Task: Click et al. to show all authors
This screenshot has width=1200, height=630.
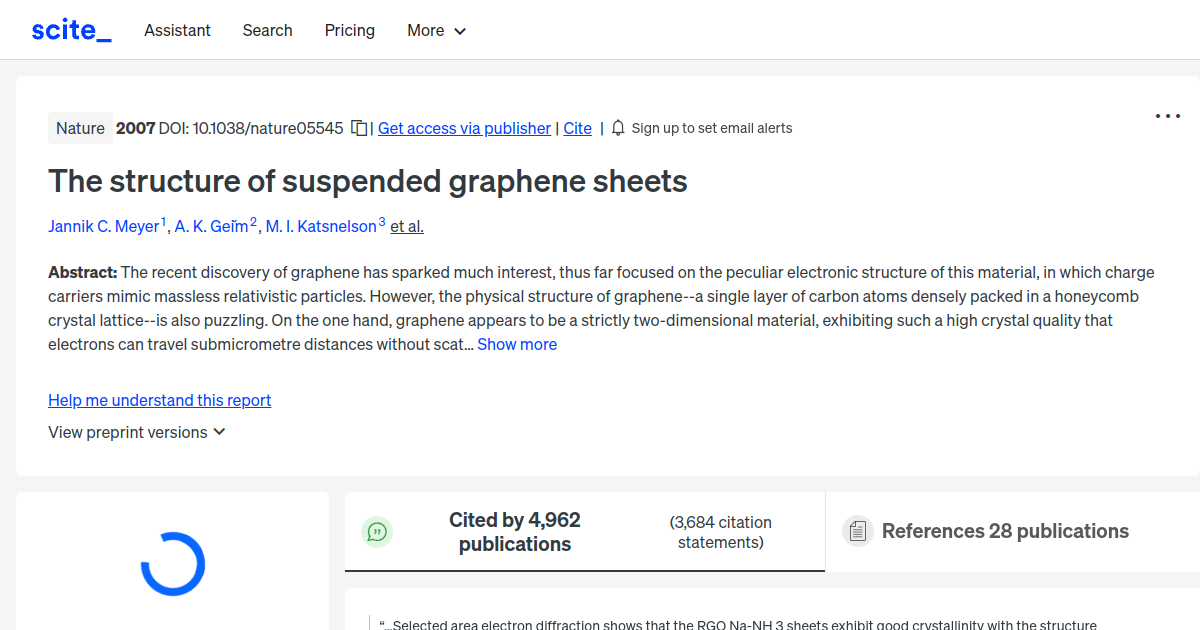Action: 406,226
